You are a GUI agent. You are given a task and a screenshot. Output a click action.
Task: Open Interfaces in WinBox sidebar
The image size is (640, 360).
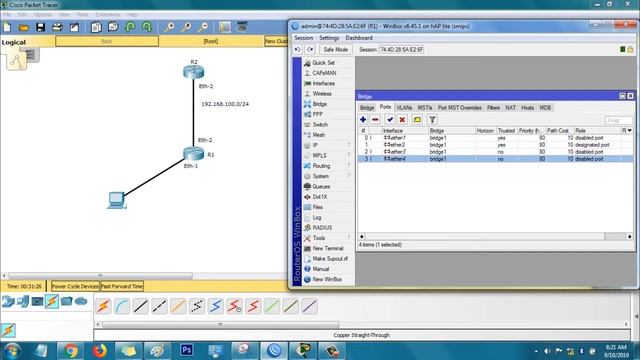[324, 83]
